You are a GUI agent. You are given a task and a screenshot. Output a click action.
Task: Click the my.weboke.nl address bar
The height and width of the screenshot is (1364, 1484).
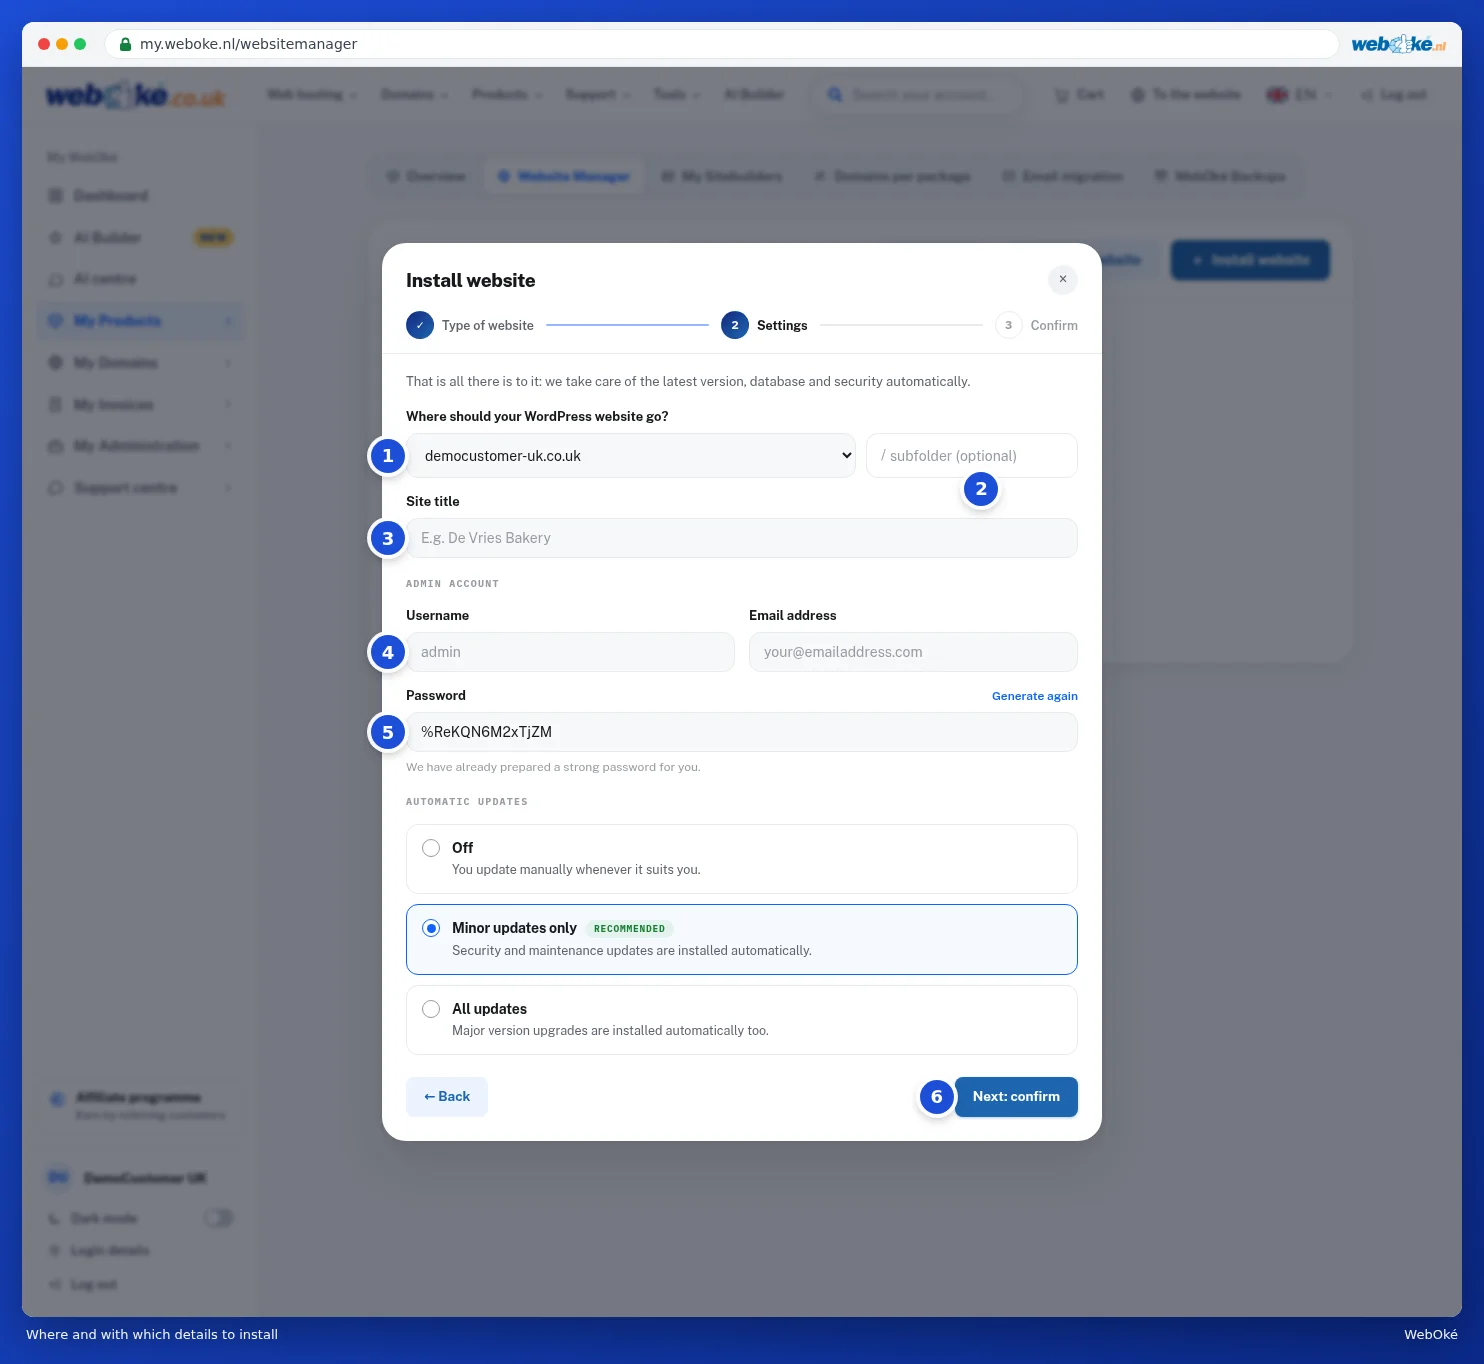721,44
